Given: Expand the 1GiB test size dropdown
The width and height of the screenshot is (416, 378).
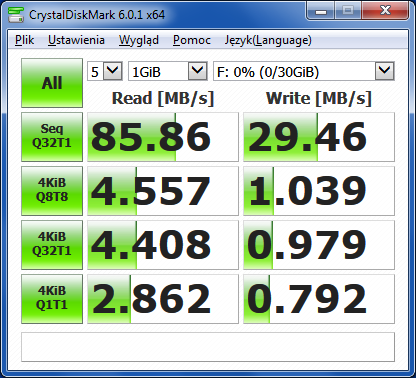Looking at the screenshot, I should coord(168,71).
